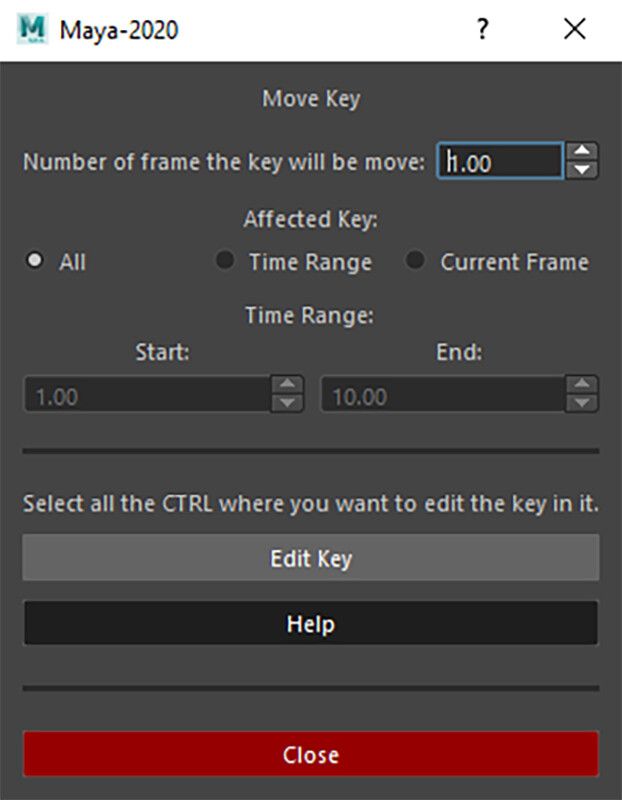Close the dialog with the X button
The width and height of the screenshot is (622, 800).
click(575, 29)
